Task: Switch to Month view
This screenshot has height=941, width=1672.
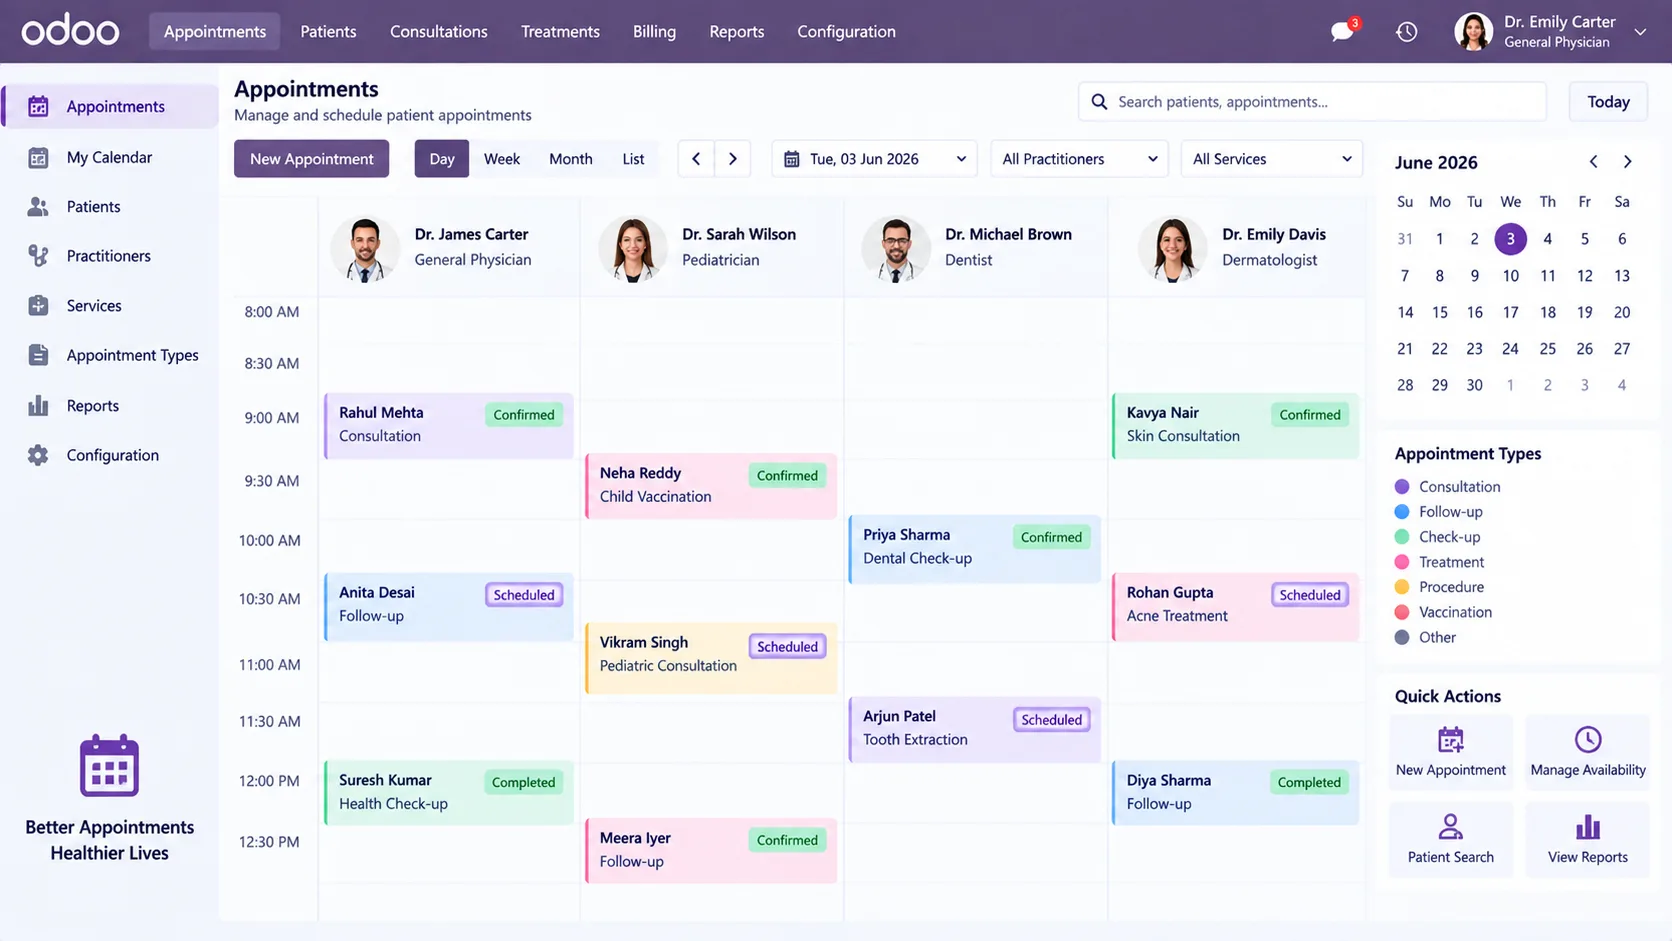Action: 570,159
